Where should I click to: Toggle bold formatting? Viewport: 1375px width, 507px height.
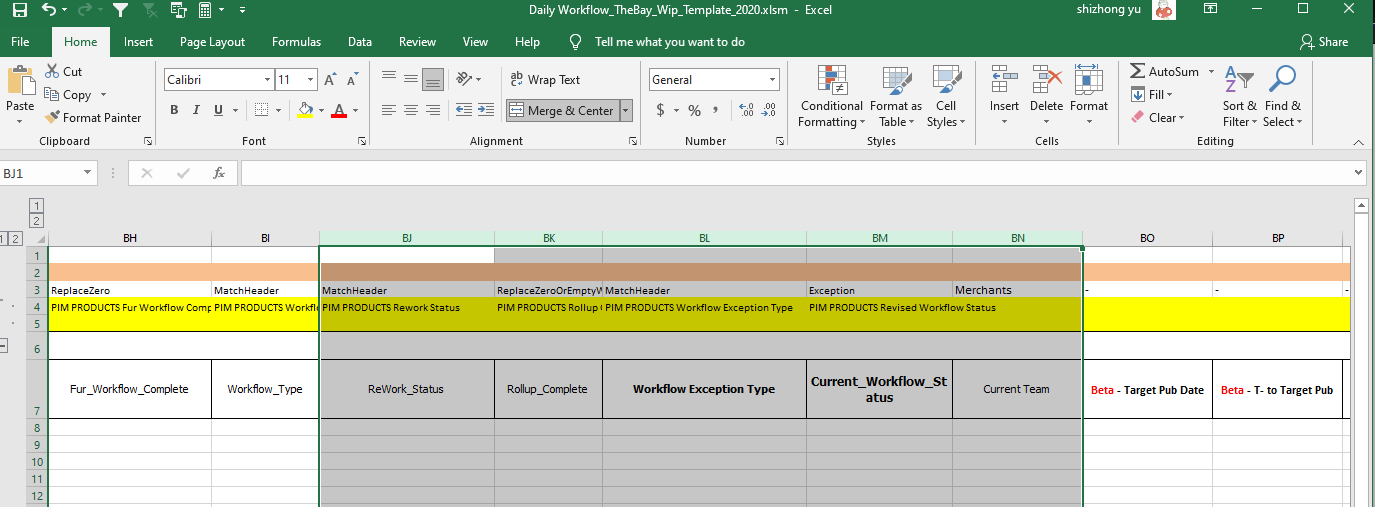click(x=174, y=110)
